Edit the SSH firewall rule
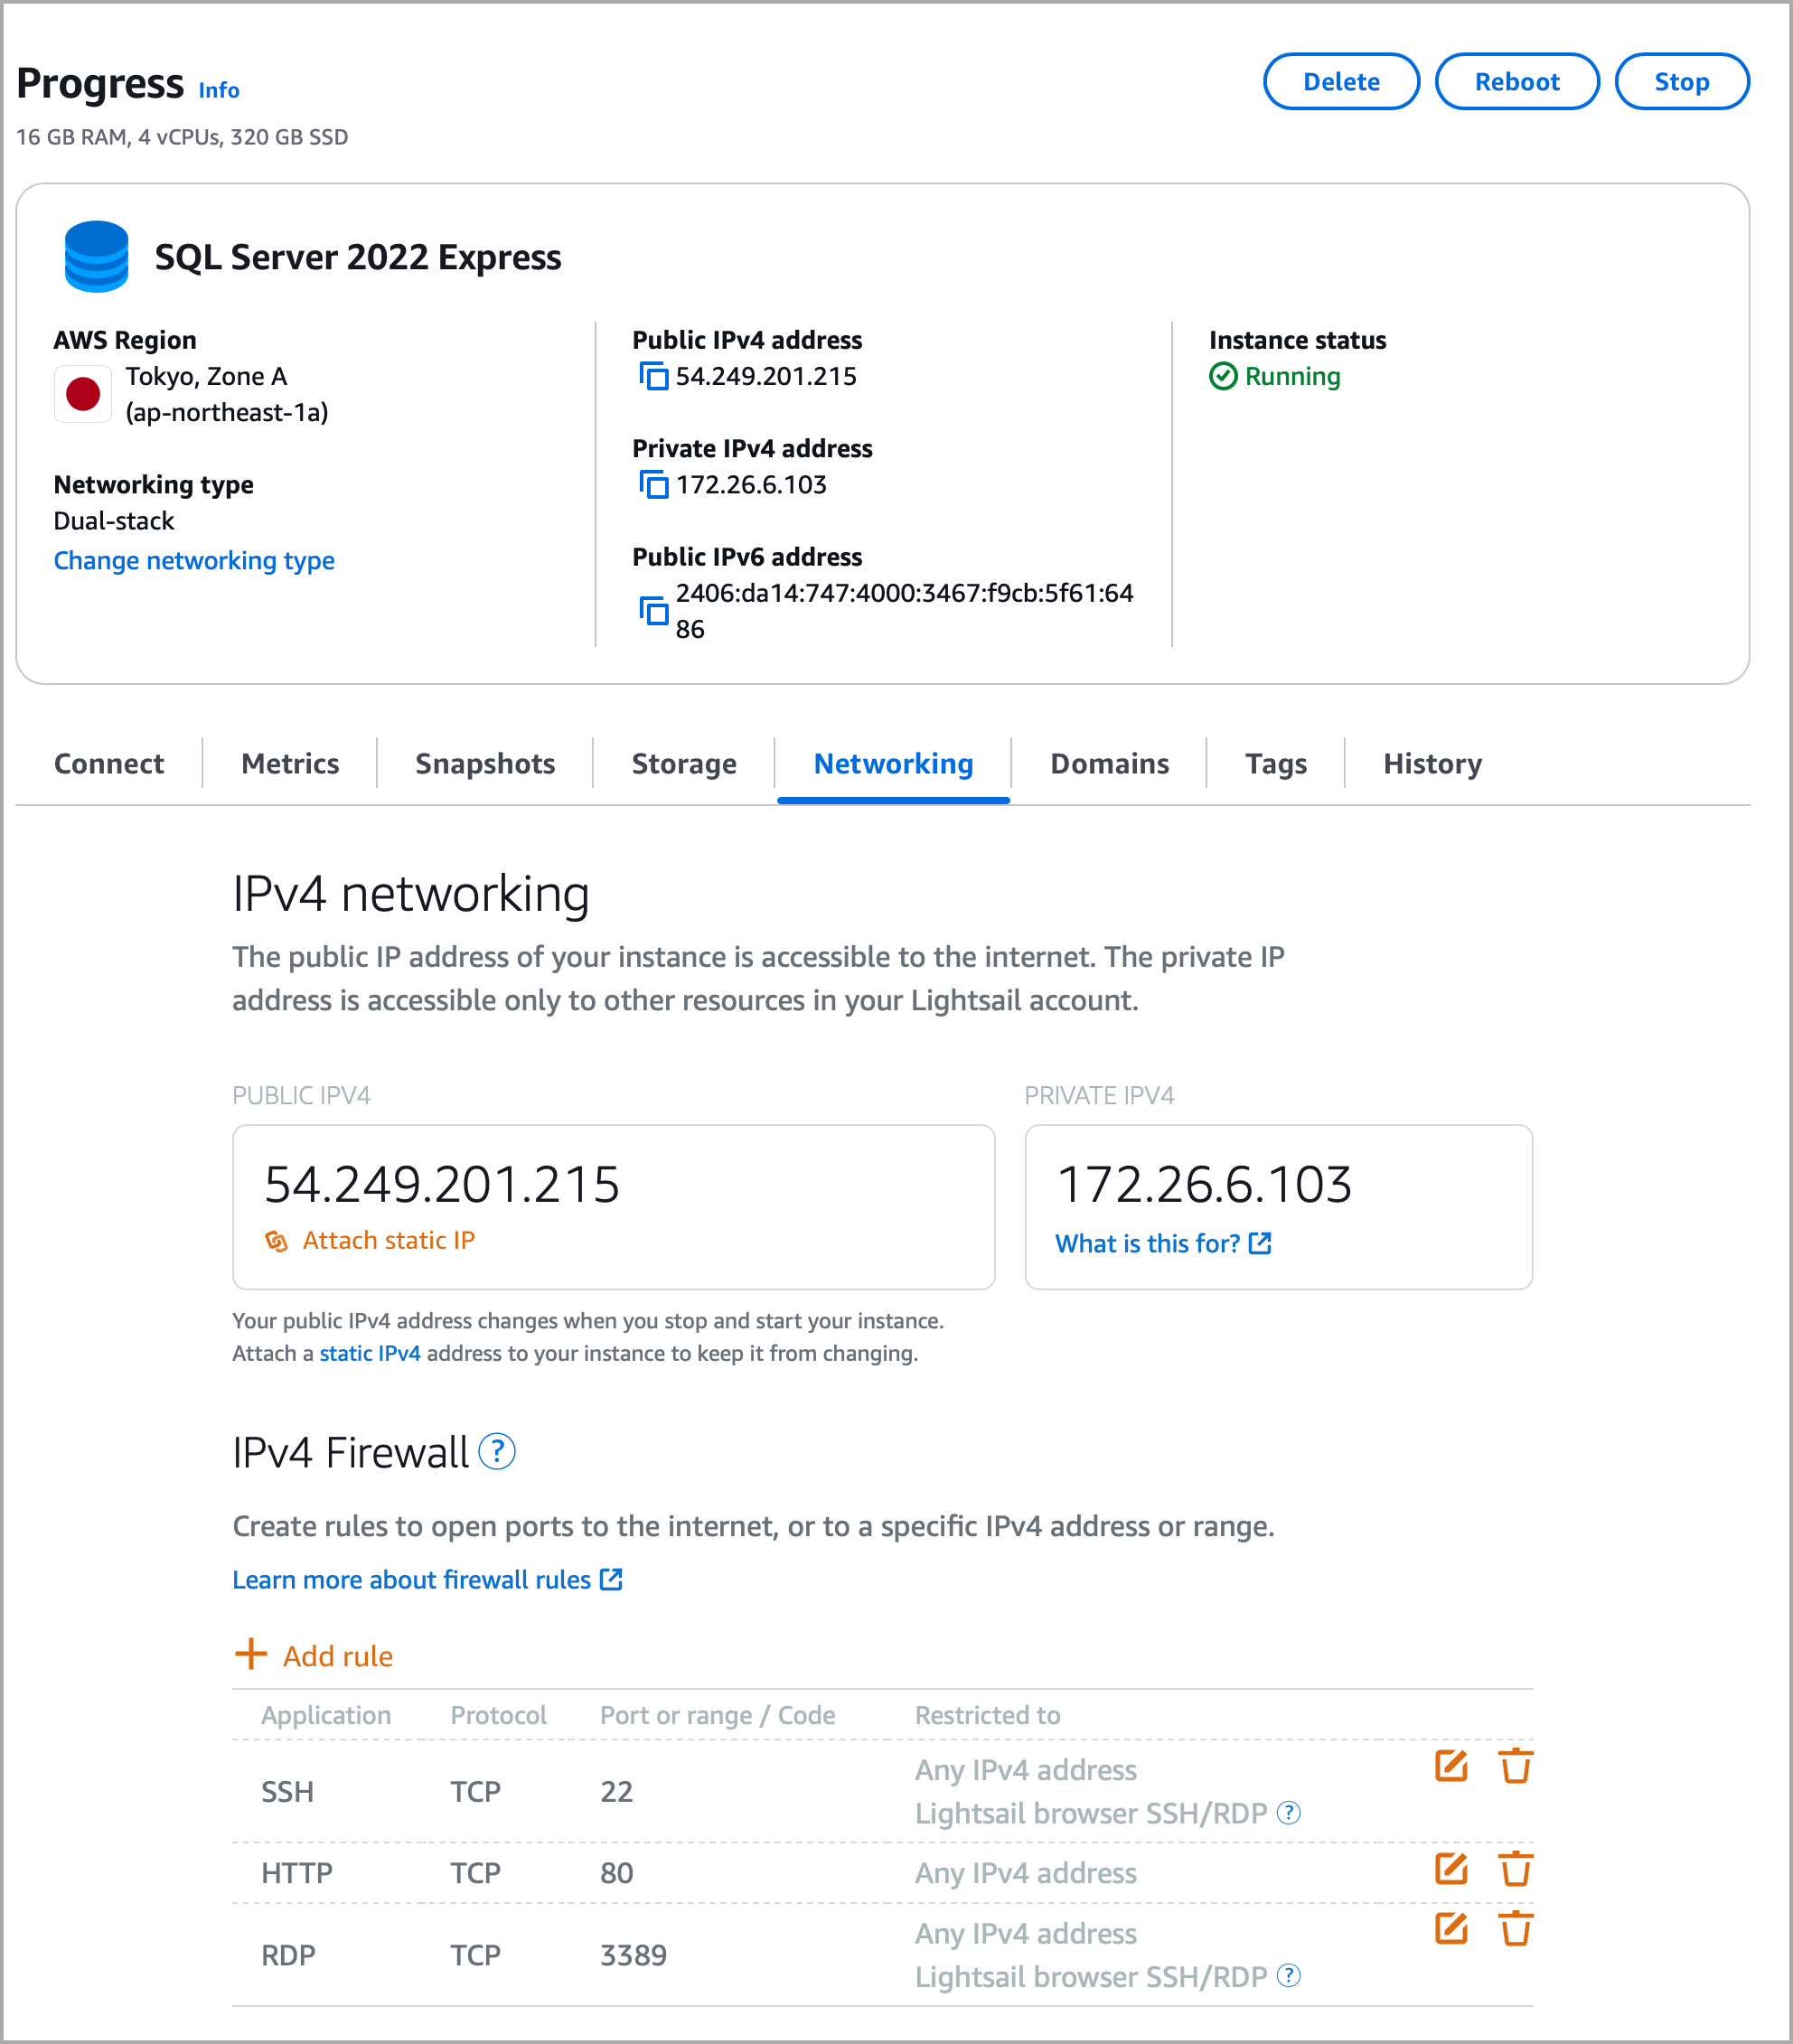Screen dimensions: 1793x2044 point(1450,1766)
